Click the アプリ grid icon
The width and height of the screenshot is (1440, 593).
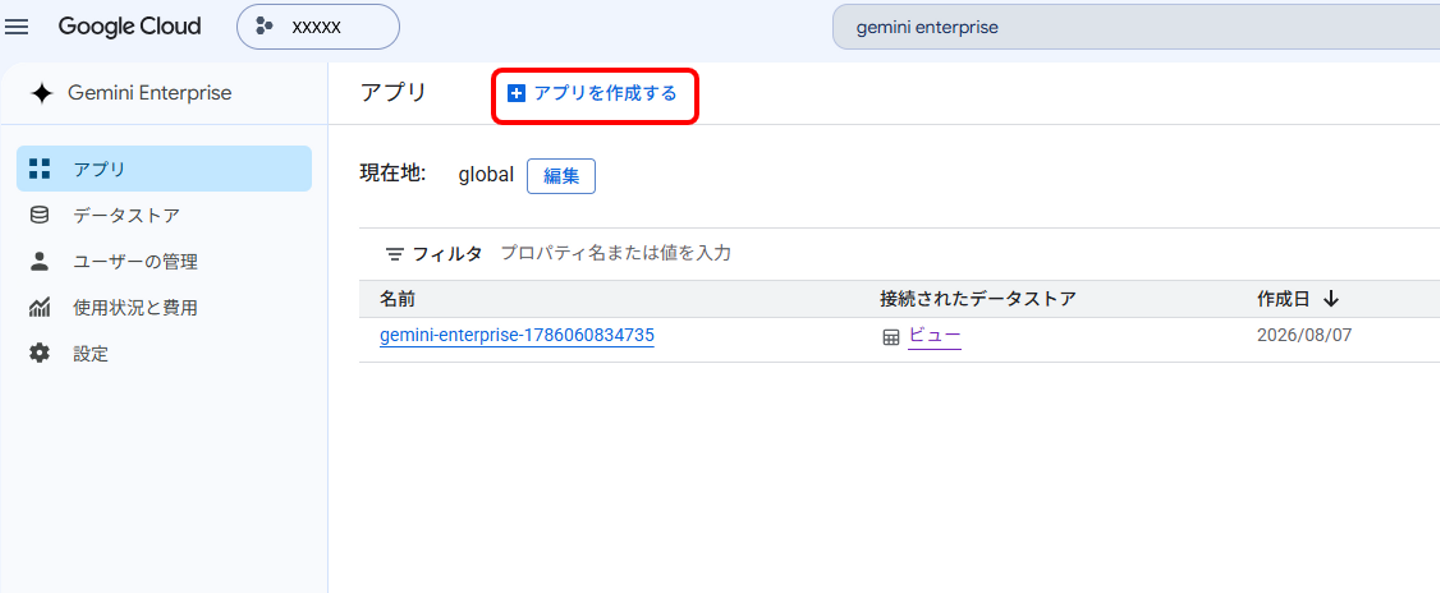pos(39,169)
